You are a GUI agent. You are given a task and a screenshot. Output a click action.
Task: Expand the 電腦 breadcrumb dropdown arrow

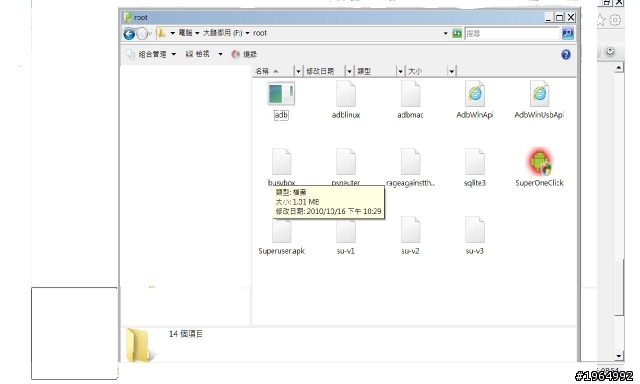click(x=197, y=33)
